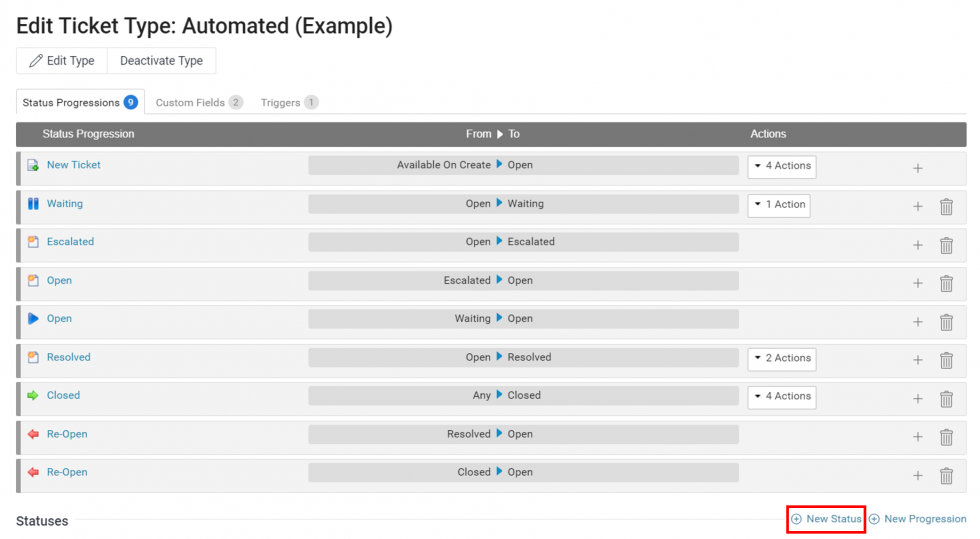The width and height of the screenshot is (980, 539).
Task: Open the Closed row 4 Actions dropdown
Action: click(782, 397)
